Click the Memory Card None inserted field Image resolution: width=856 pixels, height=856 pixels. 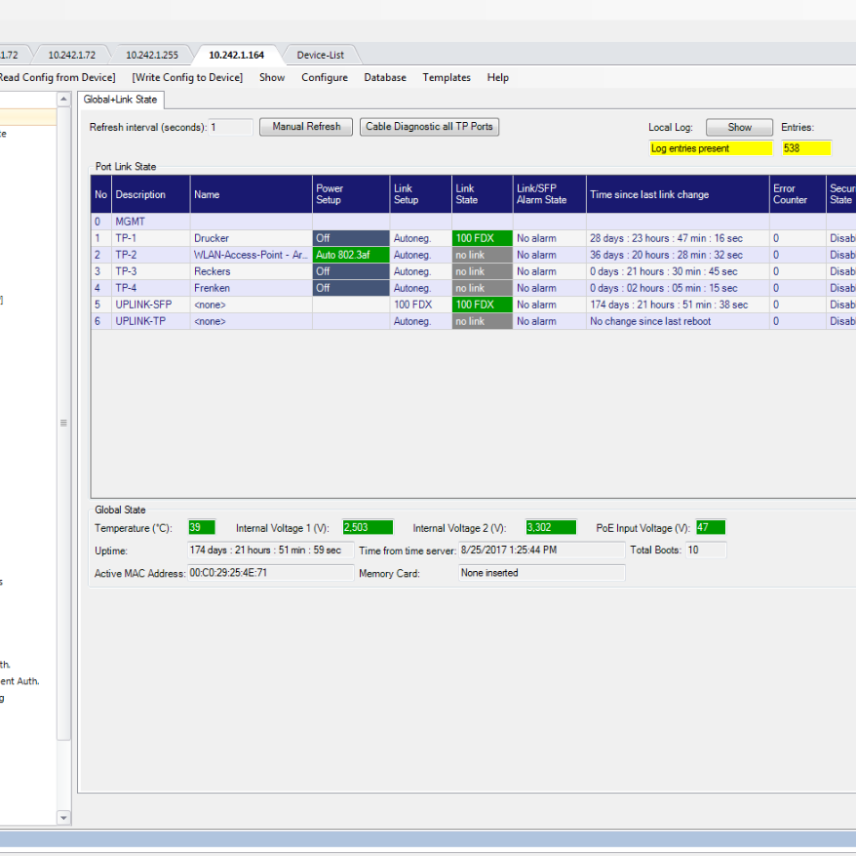542,573
